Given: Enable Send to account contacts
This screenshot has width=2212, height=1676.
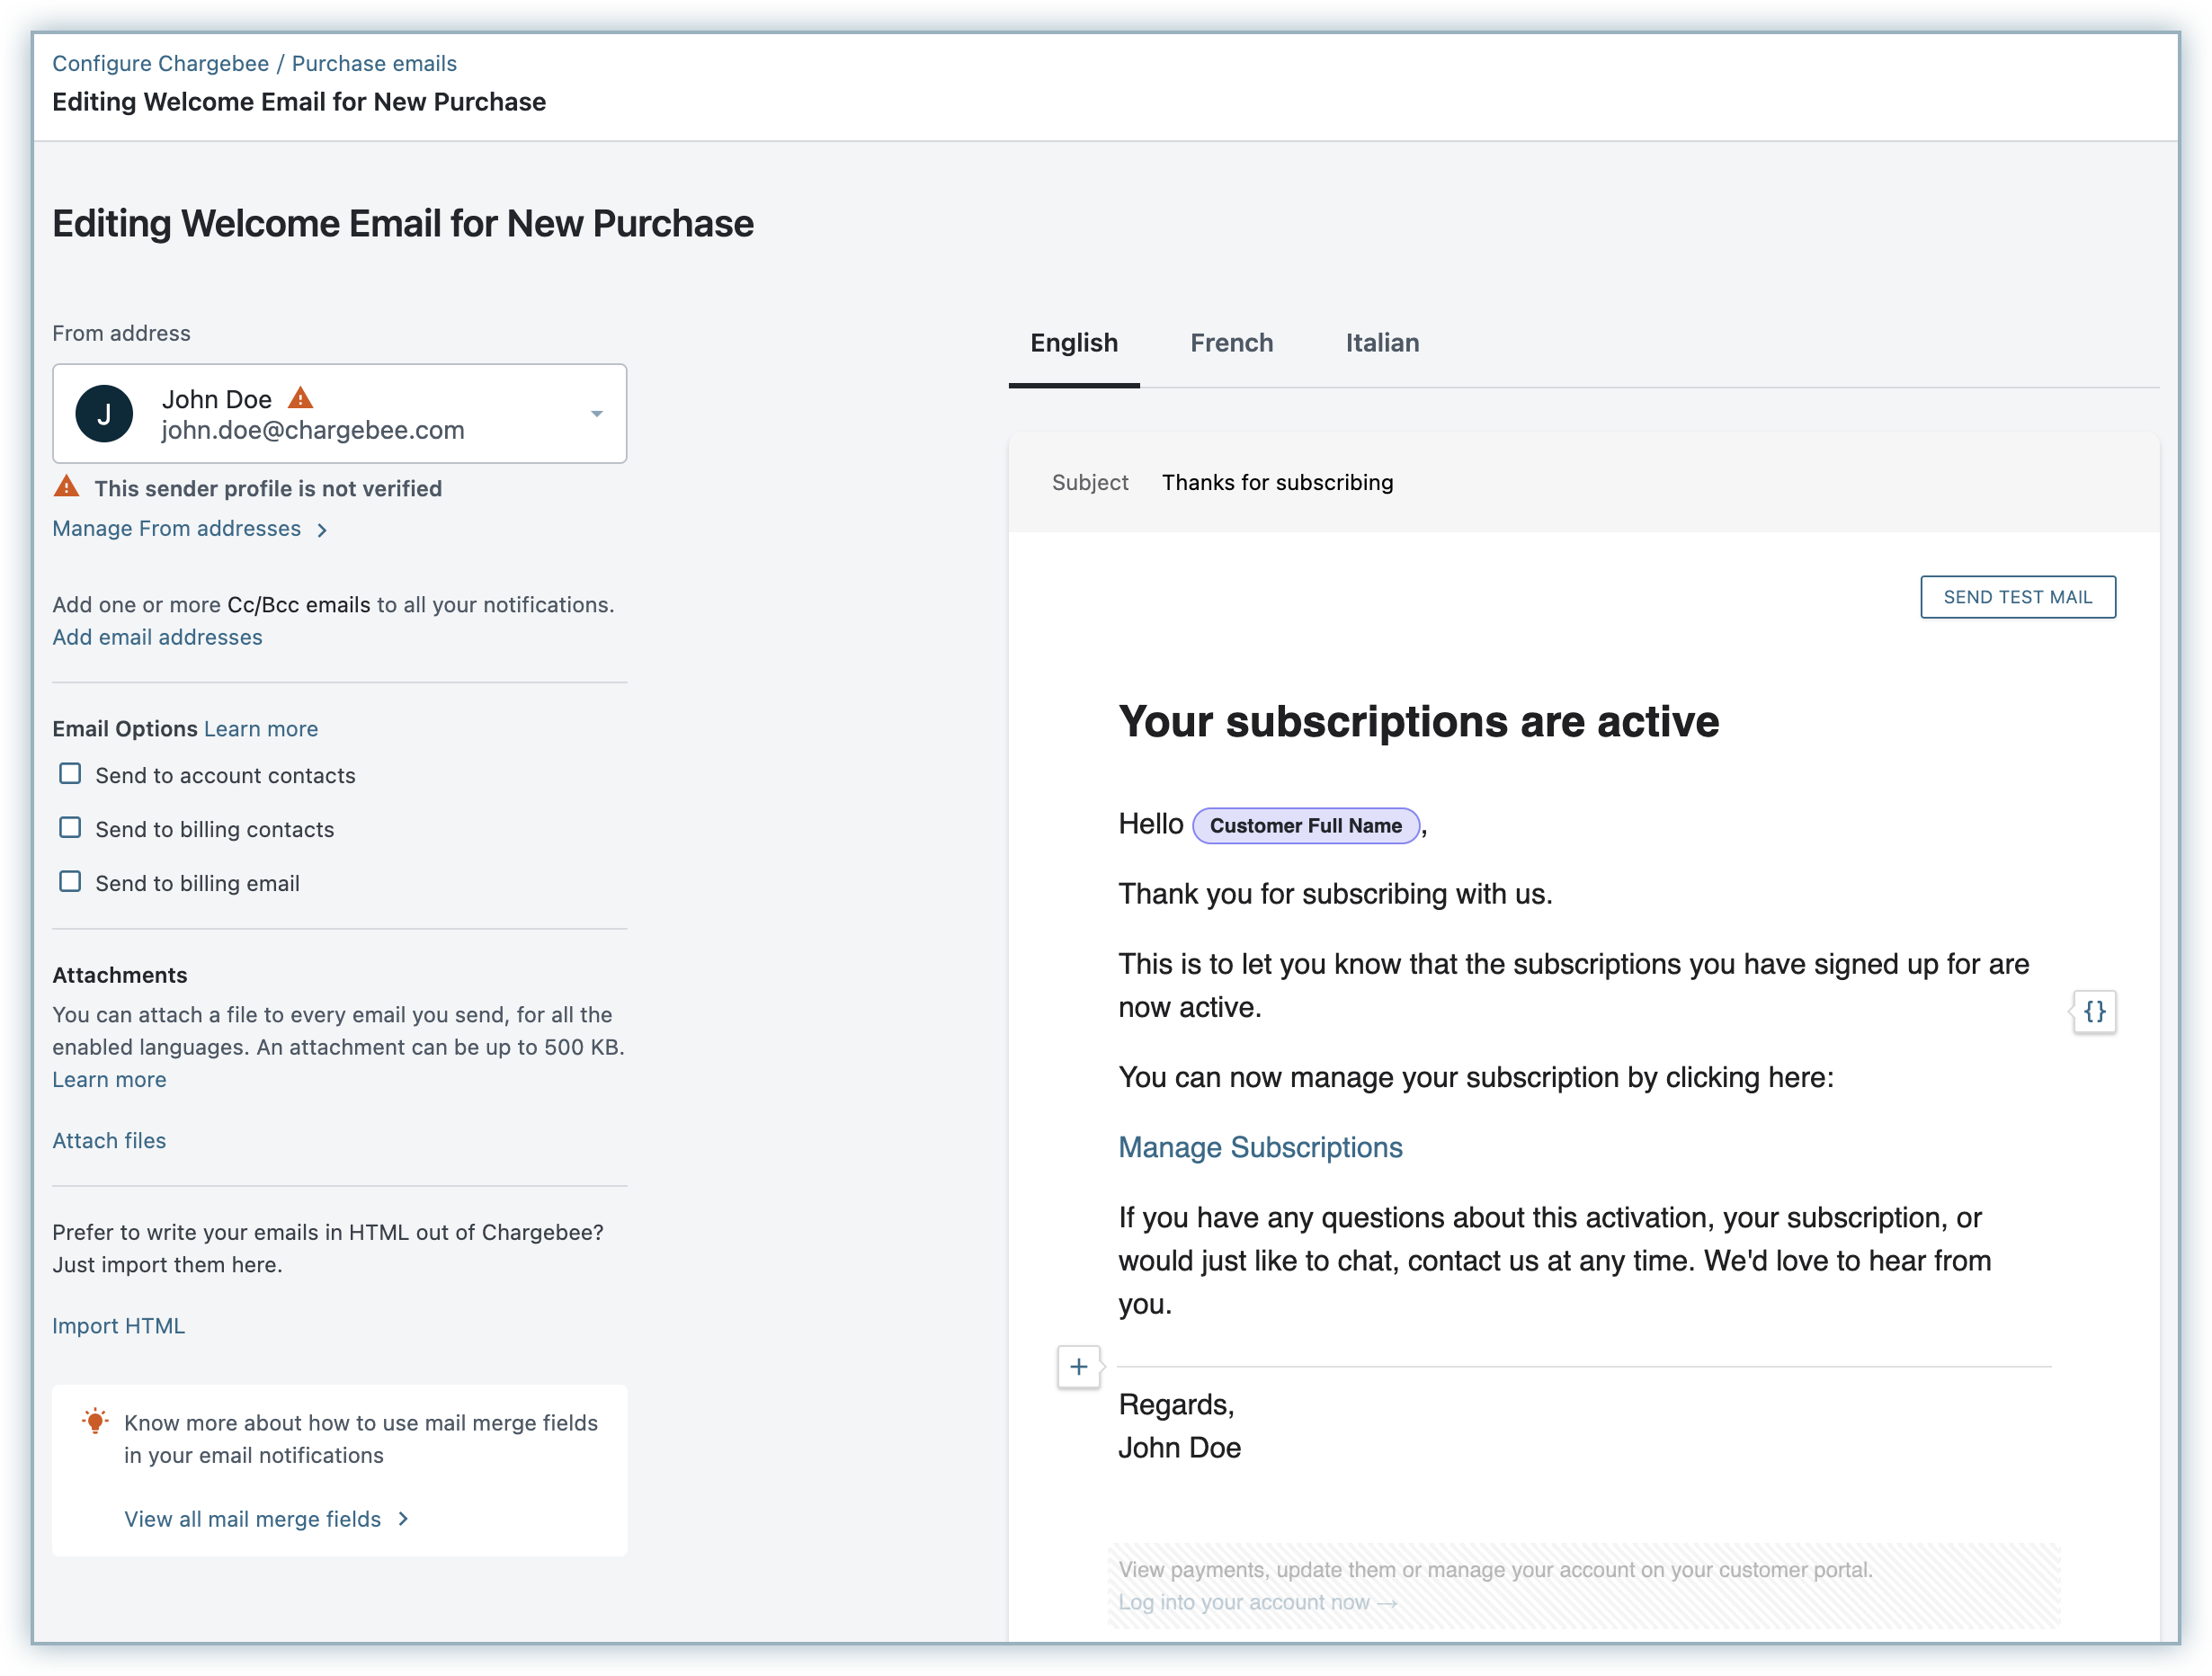Looking at the screenshot, I should coord(70,774).
